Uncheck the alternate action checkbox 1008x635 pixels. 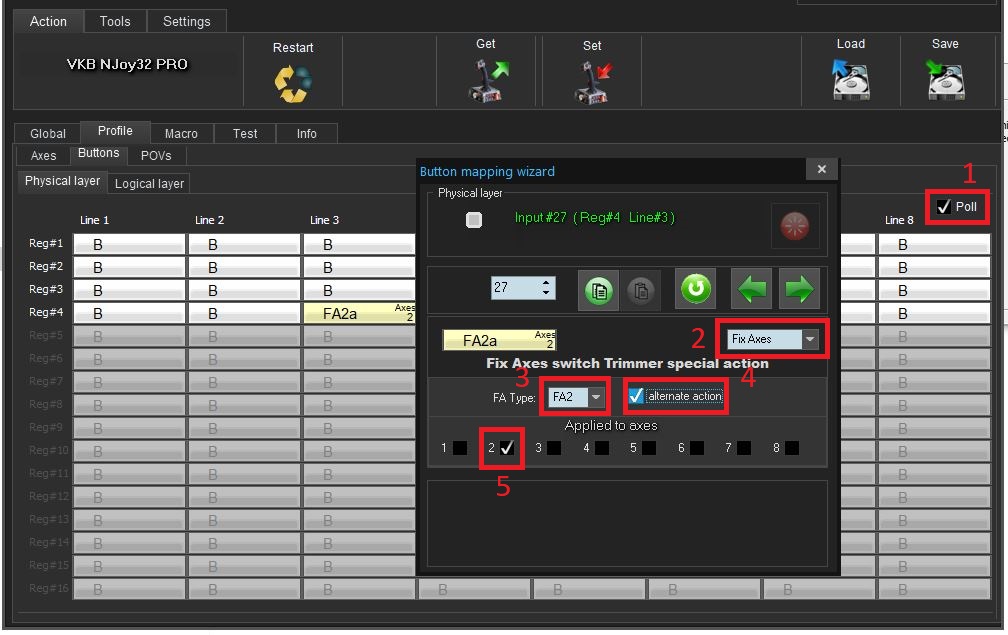point(636,396)
